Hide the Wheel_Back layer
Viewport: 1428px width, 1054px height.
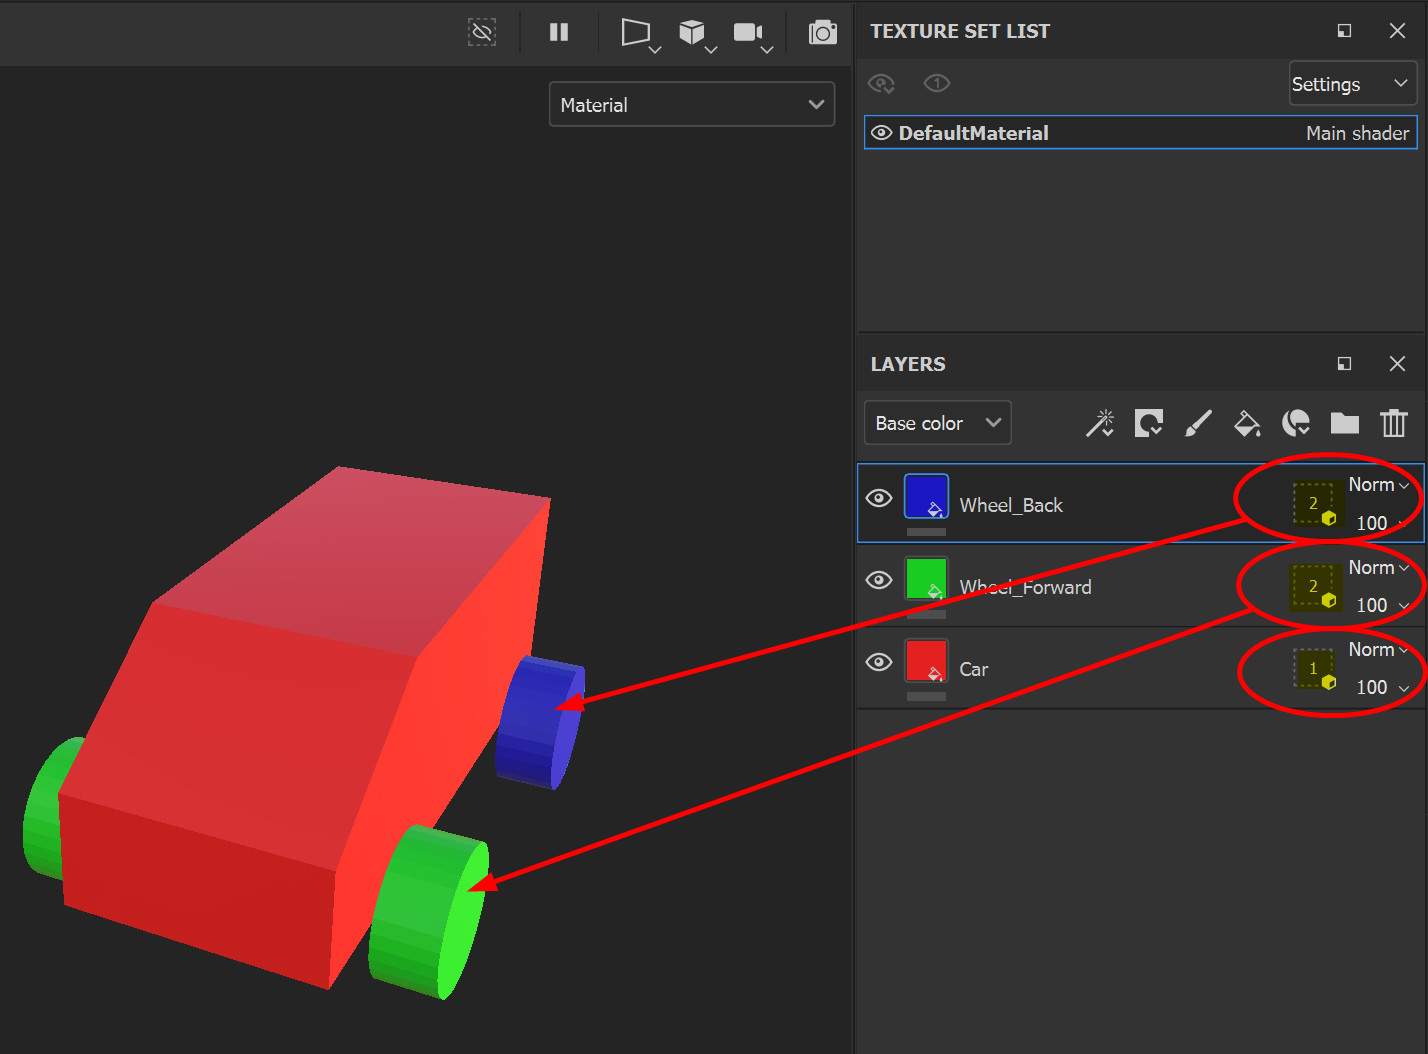879,497
